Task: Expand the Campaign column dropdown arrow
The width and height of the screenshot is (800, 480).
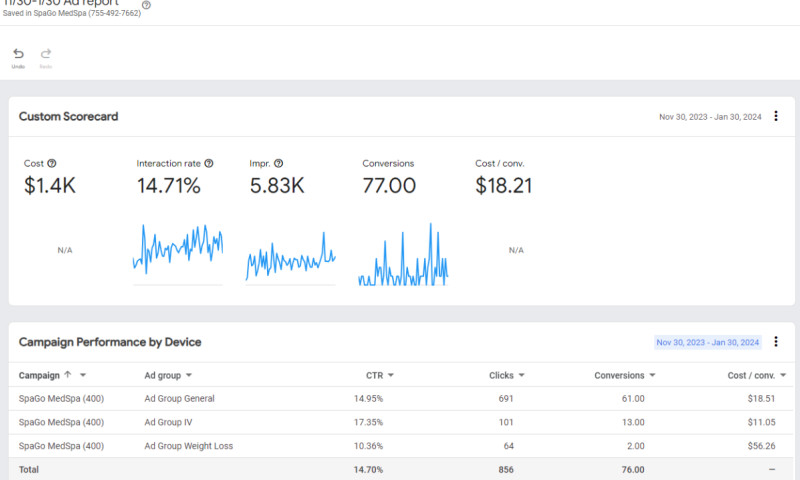Action: 83,375
